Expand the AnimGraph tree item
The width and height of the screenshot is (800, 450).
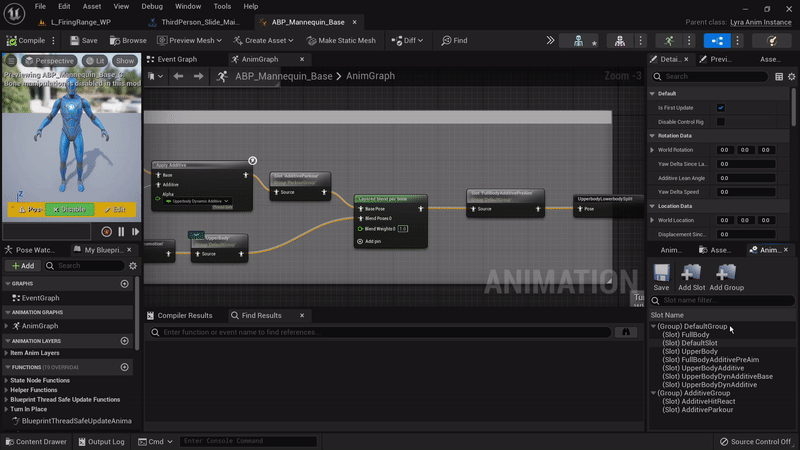6,326
